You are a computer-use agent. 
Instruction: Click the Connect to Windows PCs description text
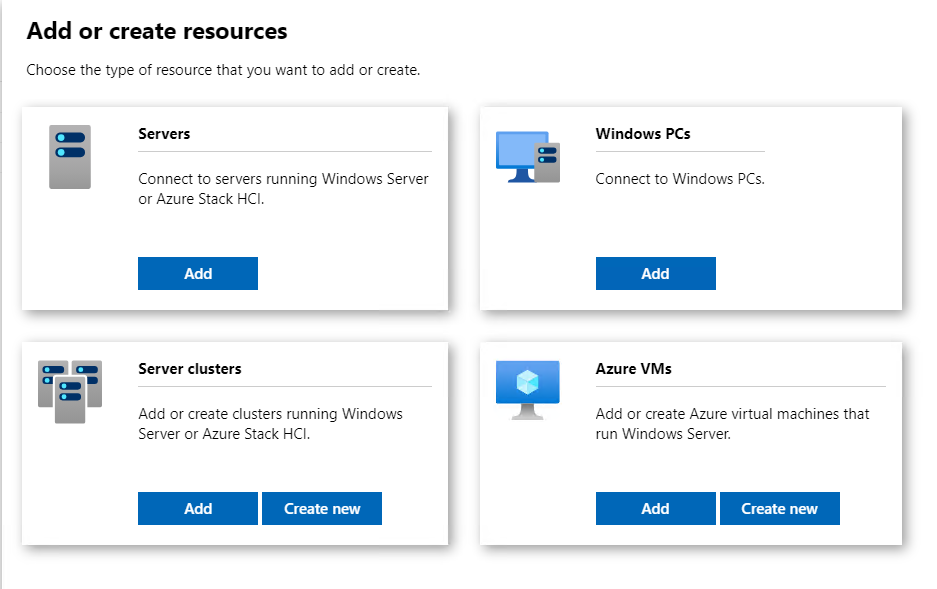click(680, 177)
